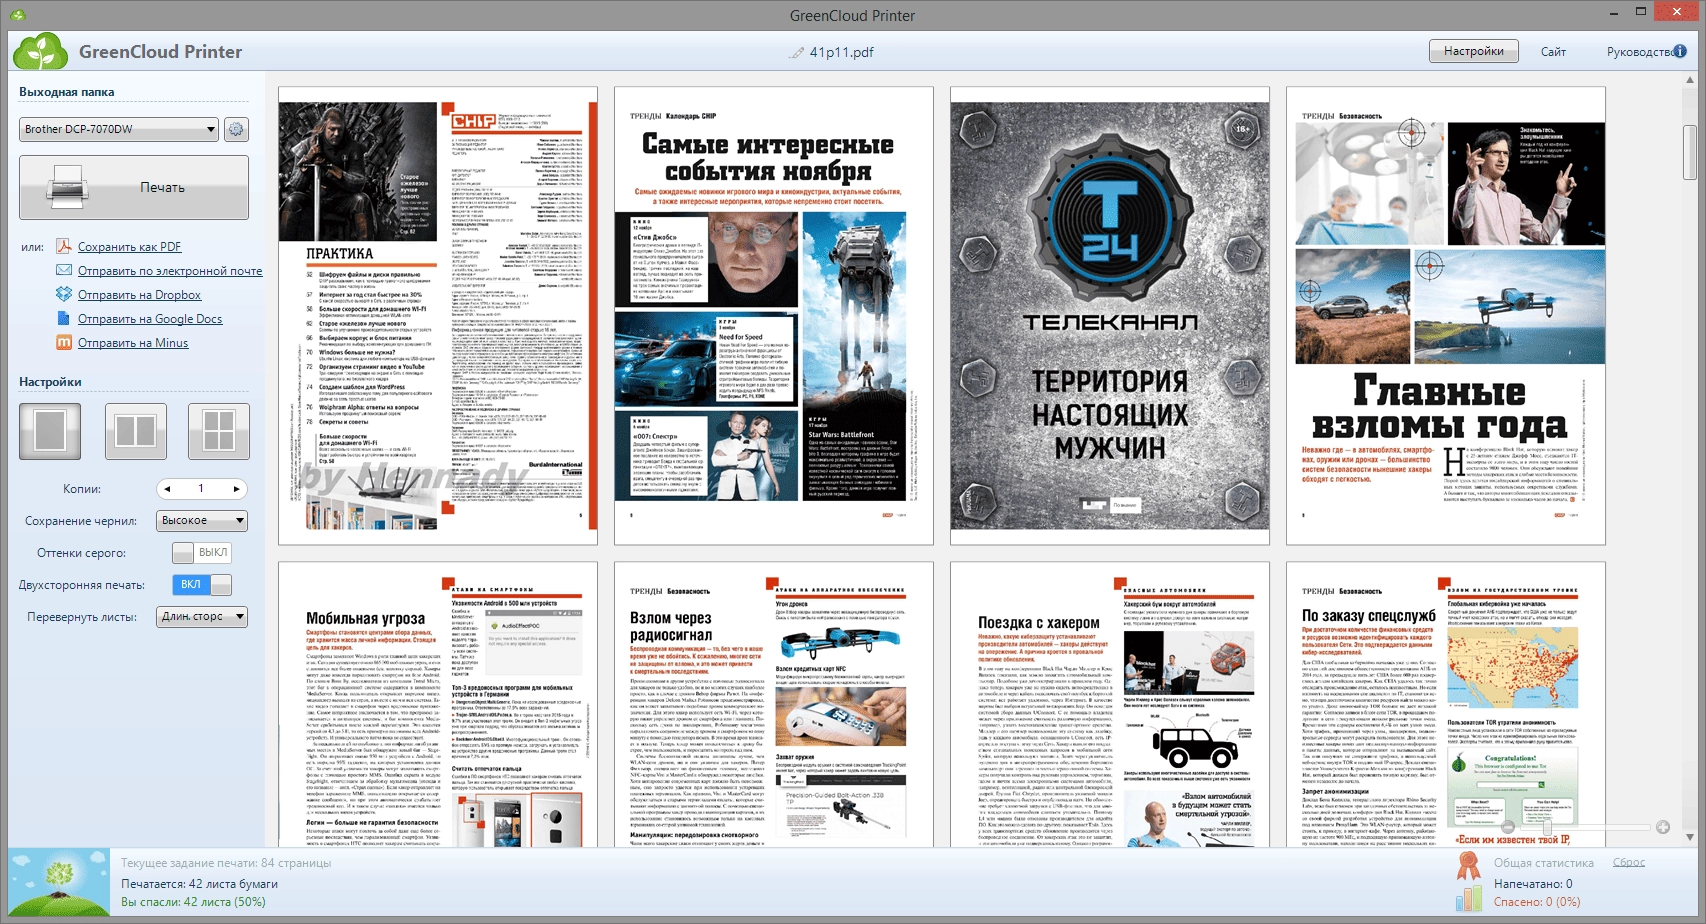This screenshot has width=1706, height=924.
Task: Select the T24 Телеканал page thumbnail
Action: point(1110,316)
